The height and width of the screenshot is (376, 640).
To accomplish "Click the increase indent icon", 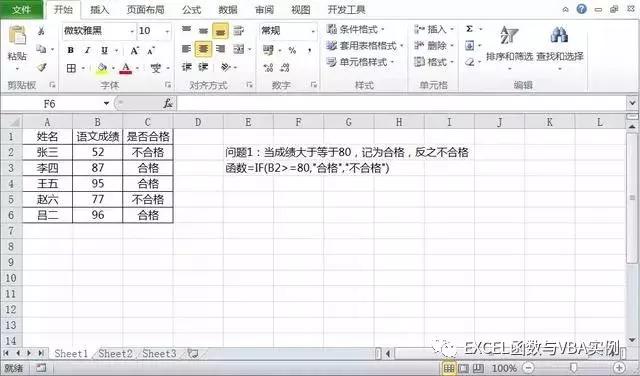I will pos(203,67).
